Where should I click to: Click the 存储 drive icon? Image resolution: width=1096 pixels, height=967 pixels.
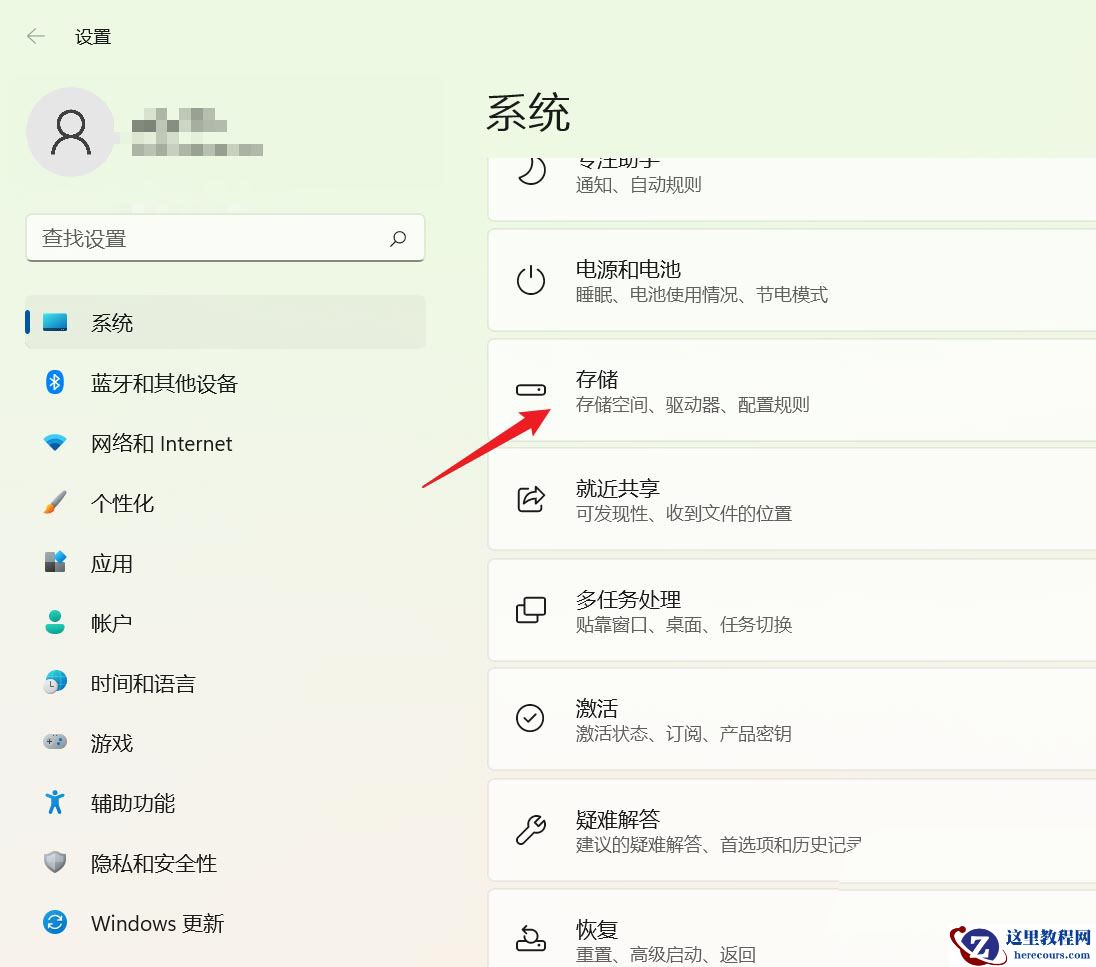tap(531, 390)
